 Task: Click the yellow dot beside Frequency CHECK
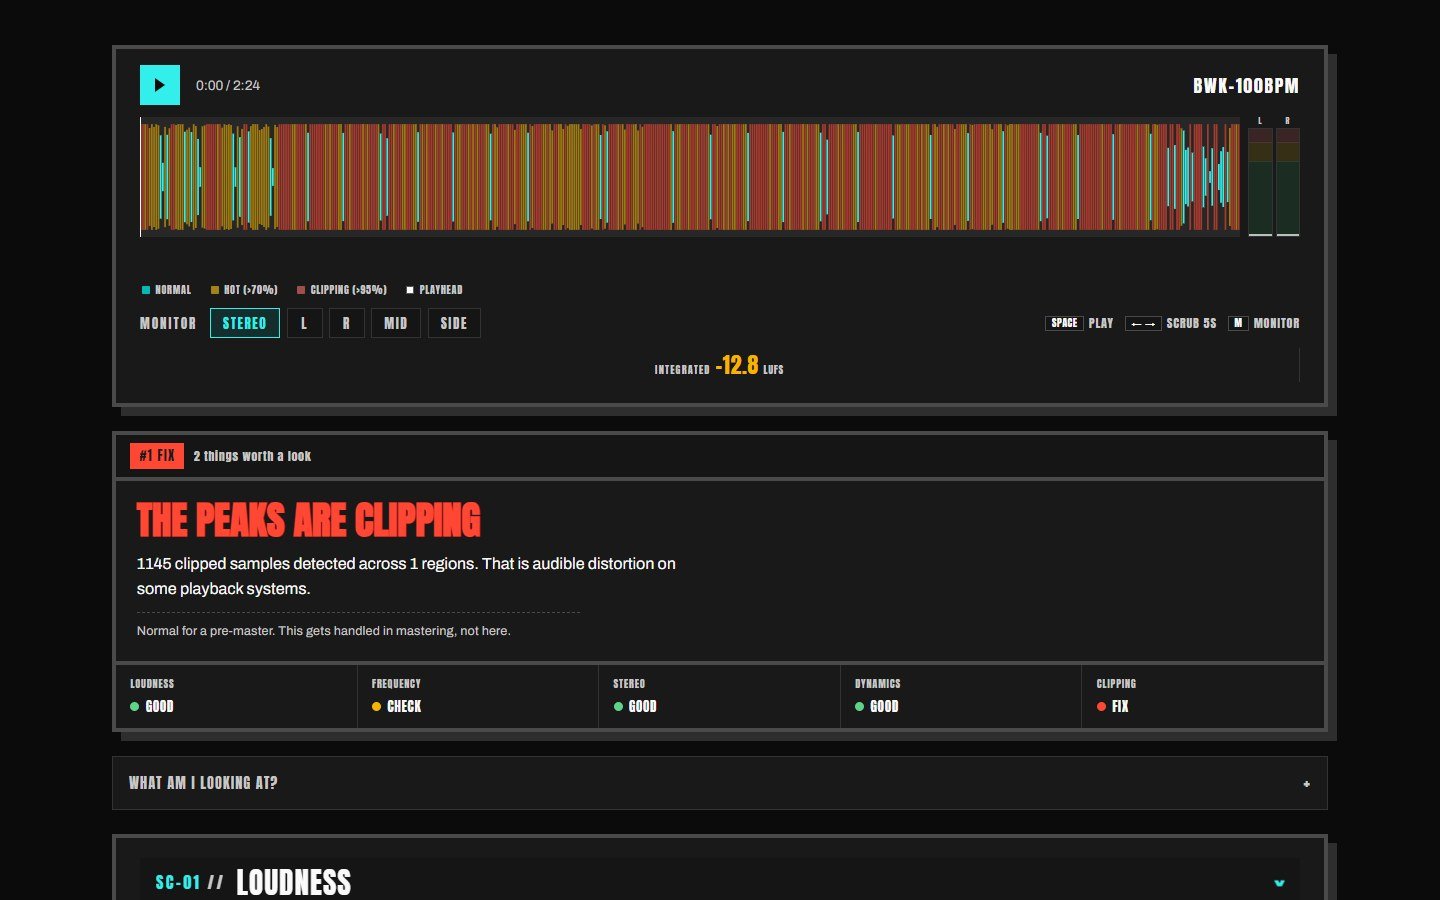[376, 707]
